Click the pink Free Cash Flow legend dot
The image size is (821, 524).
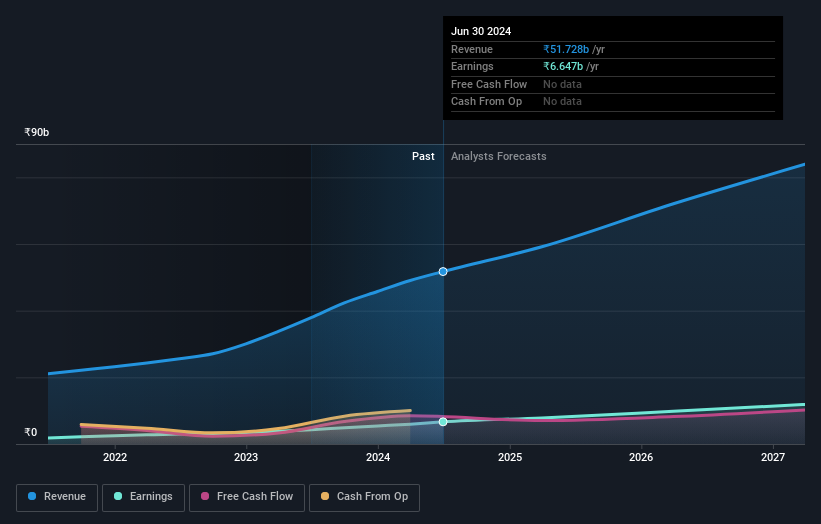pos(205,496)
